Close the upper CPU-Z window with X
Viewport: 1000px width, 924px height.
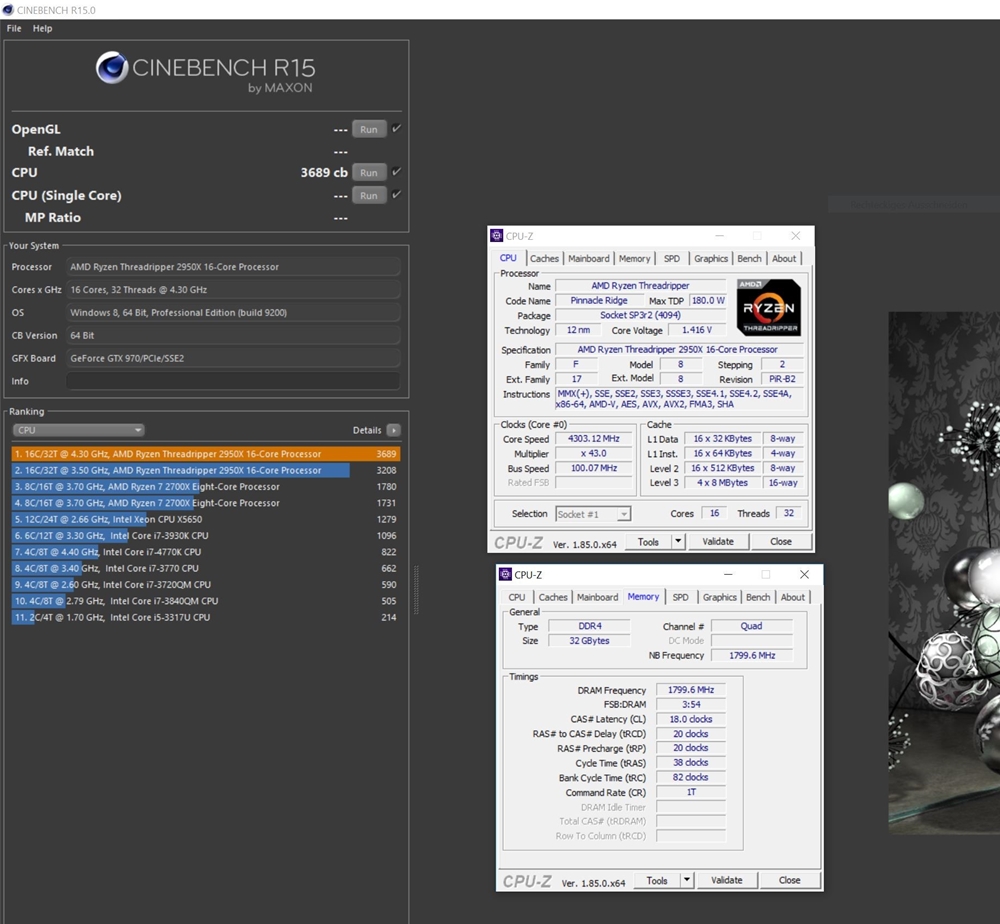[x=795, y=236]
